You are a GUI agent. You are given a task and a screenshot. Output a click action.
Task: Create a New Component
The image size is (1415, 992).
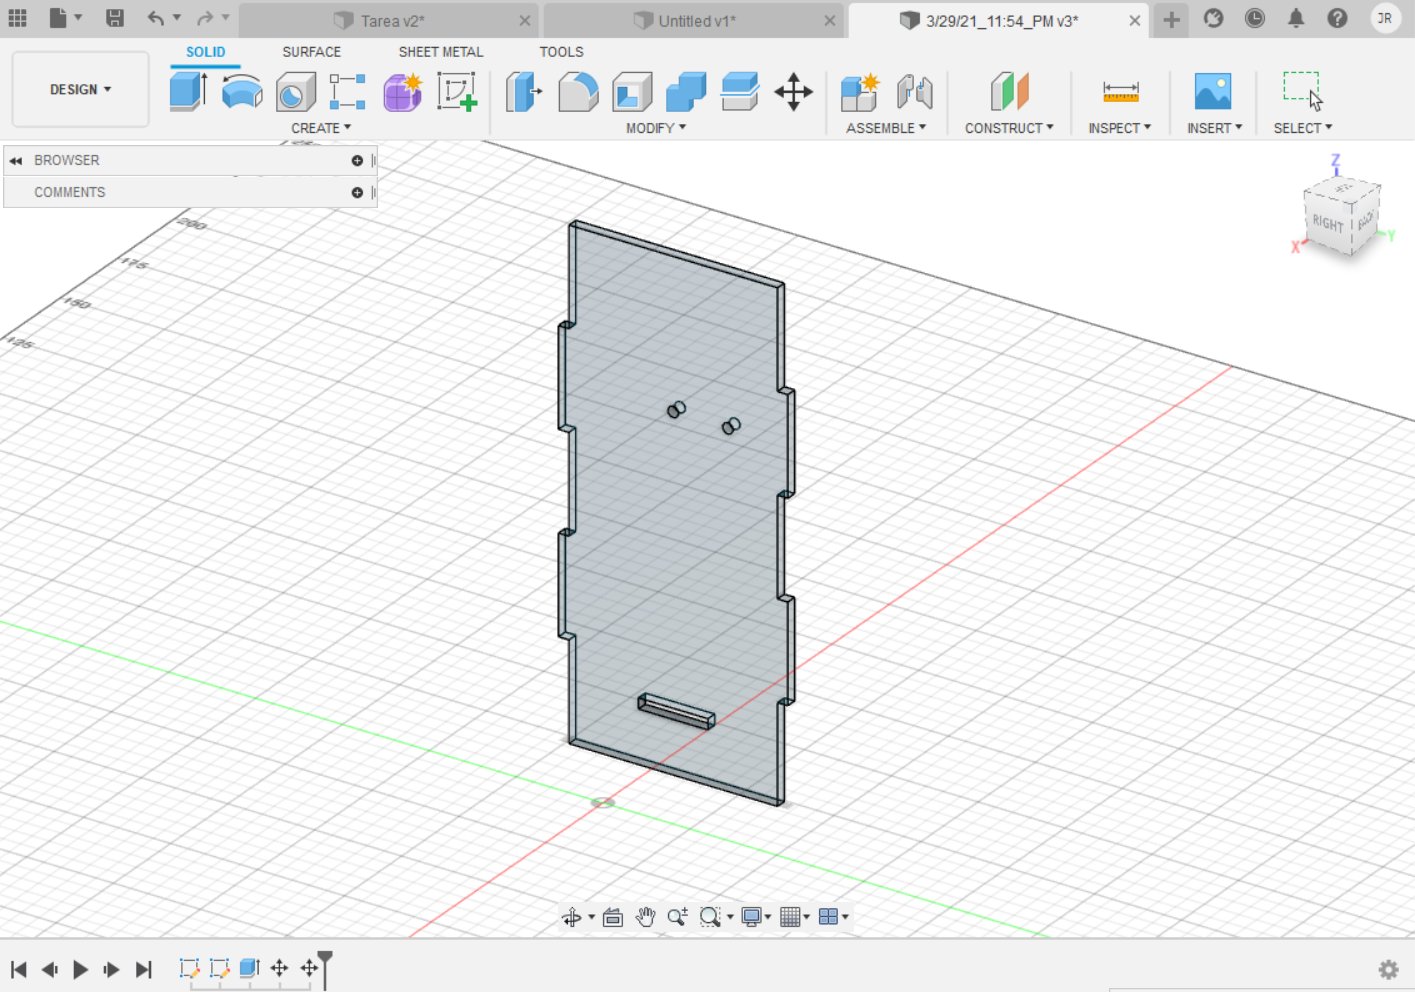[x=860, y=91]
